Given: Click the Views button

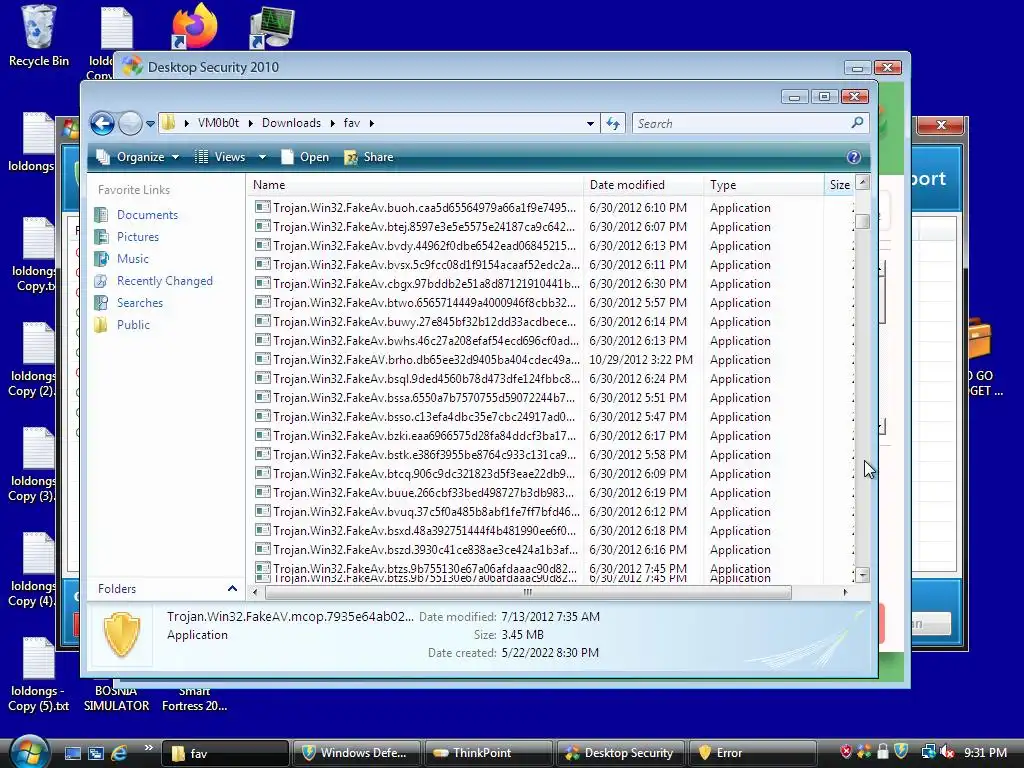Looking at the screenshot, I should 220,157.
